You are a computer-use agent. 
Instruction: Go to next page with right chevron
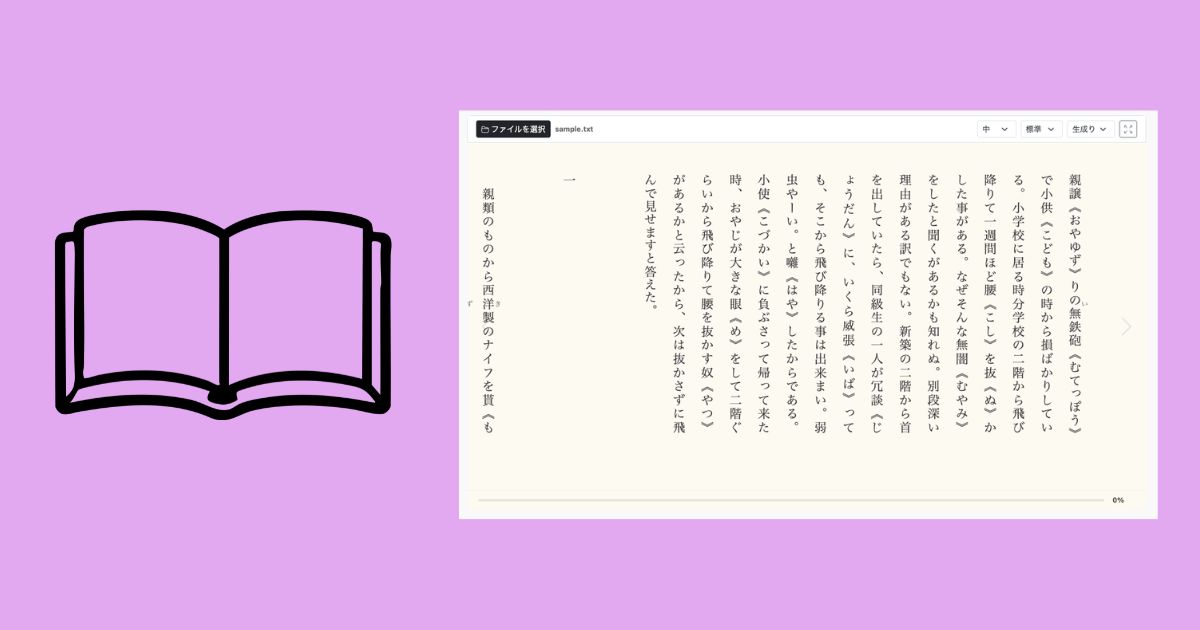tap(1126, 326)
